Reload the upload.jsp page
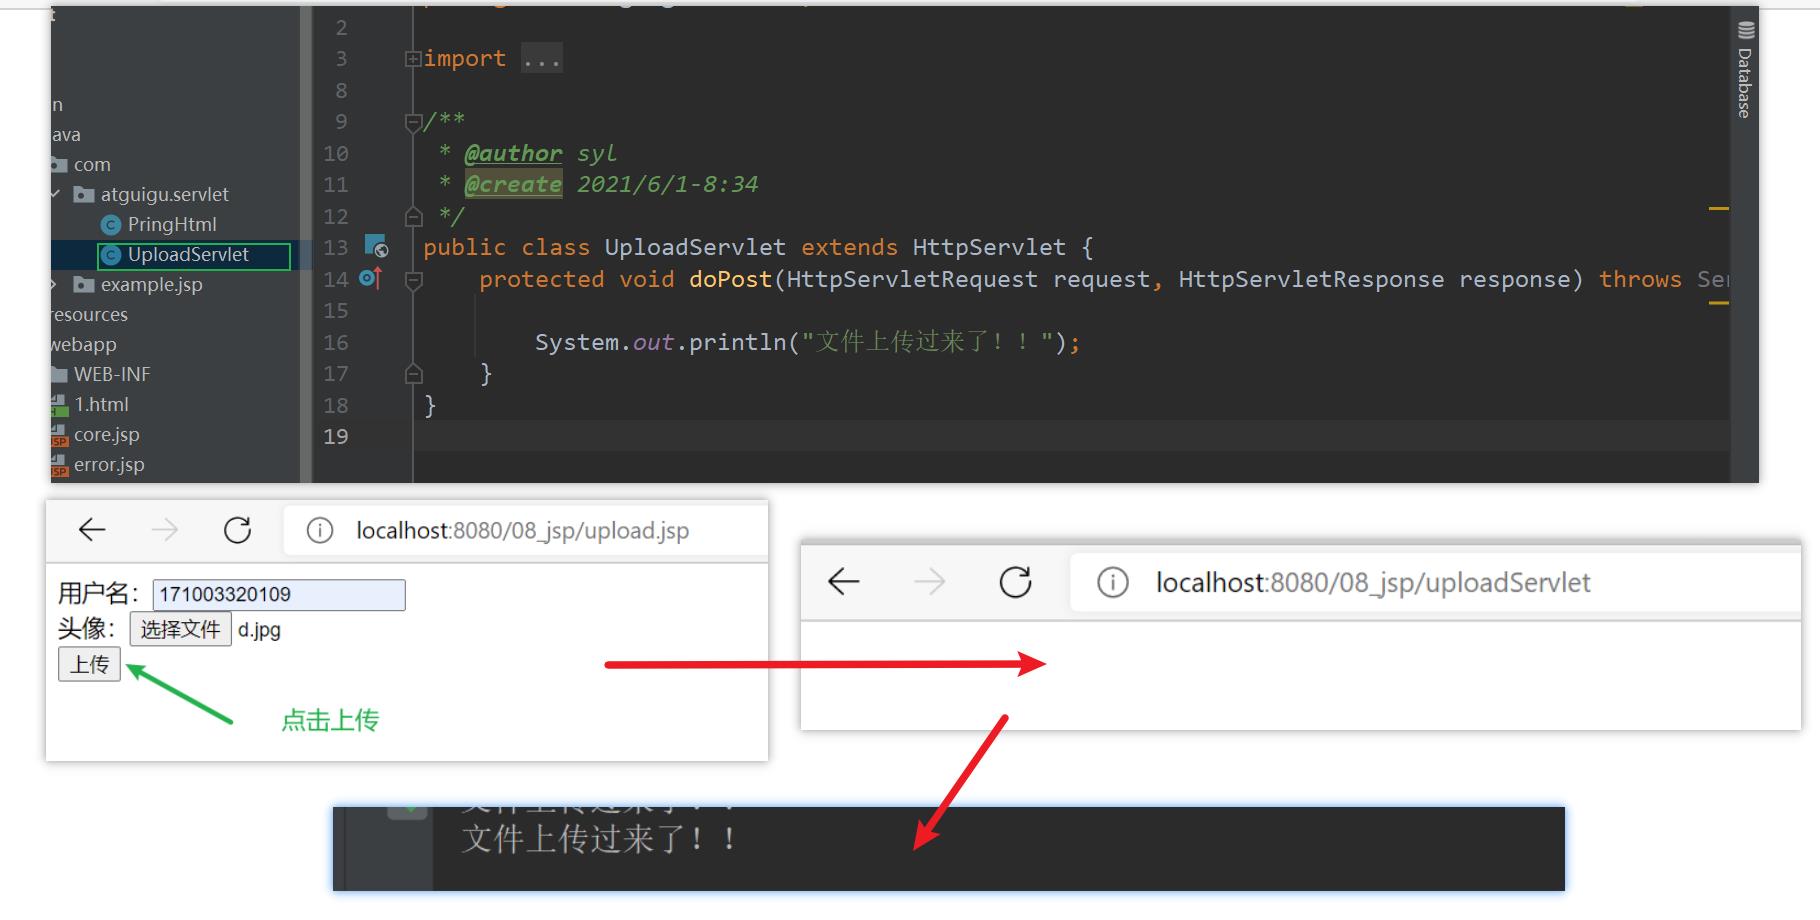Image resolution: width=1820 pixels, height=920 pixels. (238, 530)
